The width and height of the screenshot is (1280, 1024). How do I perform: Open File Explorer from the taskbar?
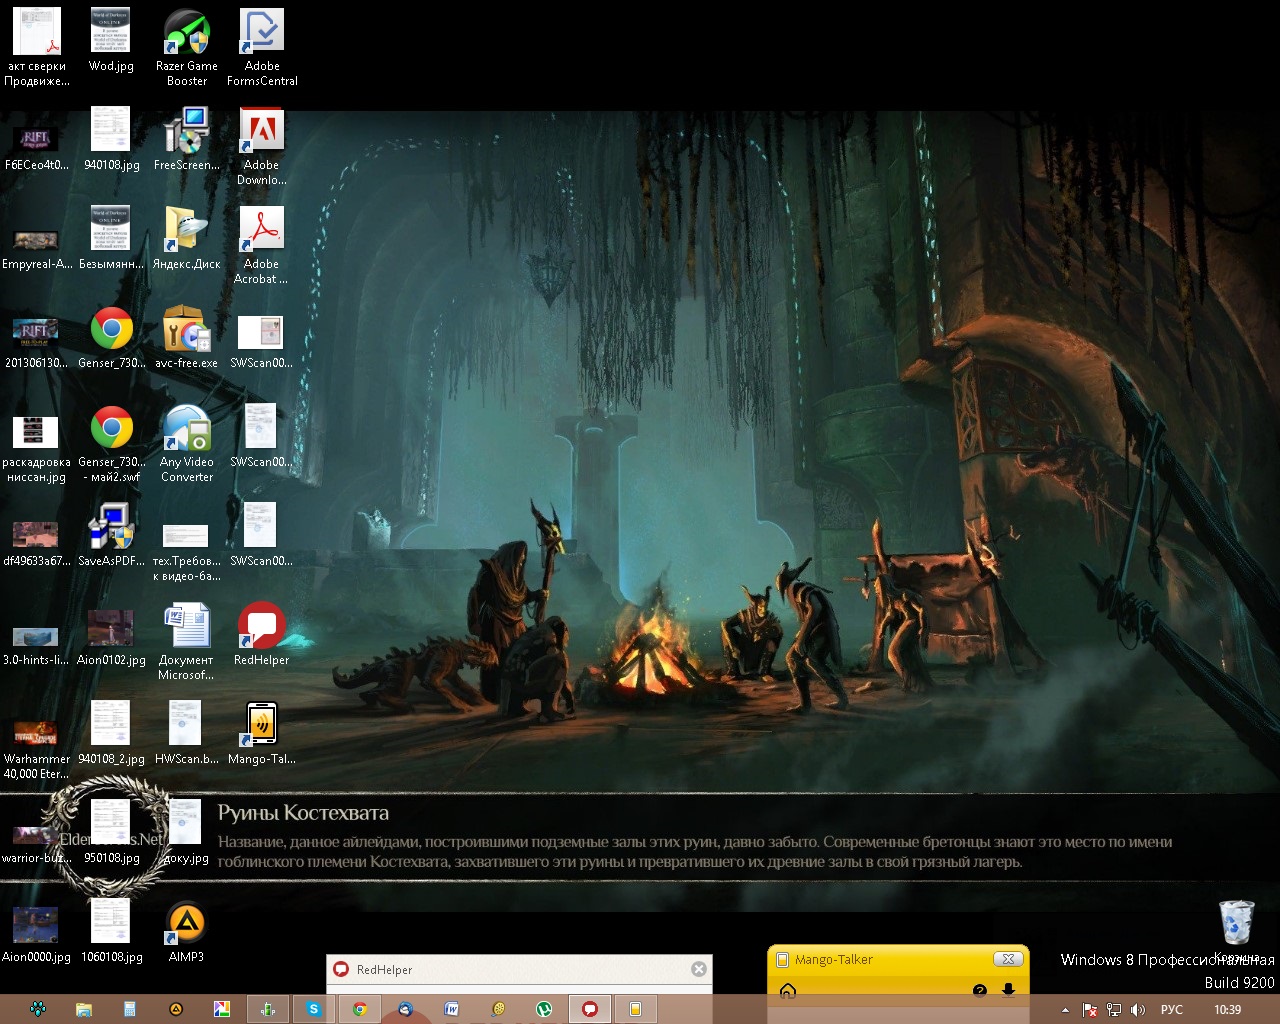[x=84, y=1009]
